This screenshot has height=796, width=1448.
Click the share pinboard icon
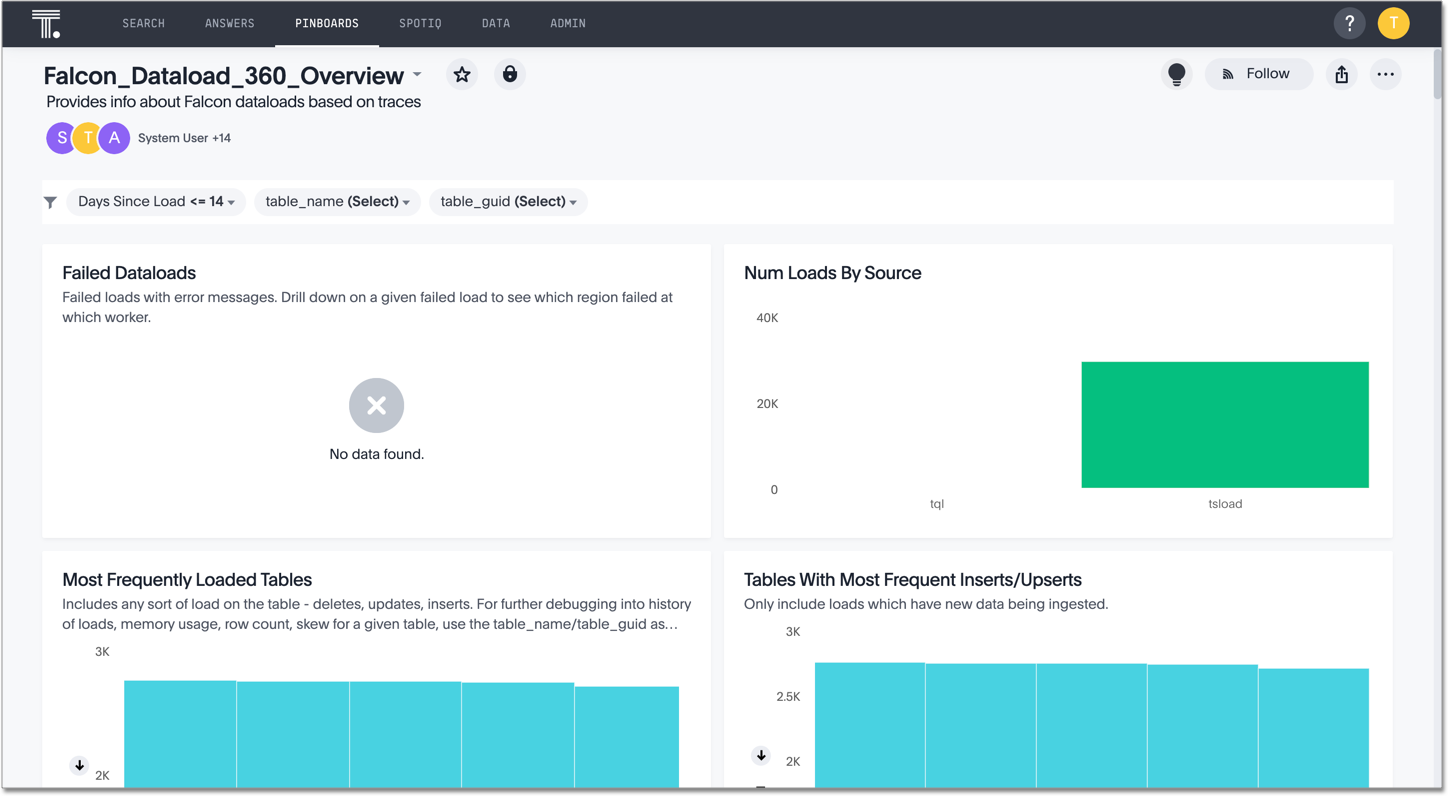(1342, 75)
